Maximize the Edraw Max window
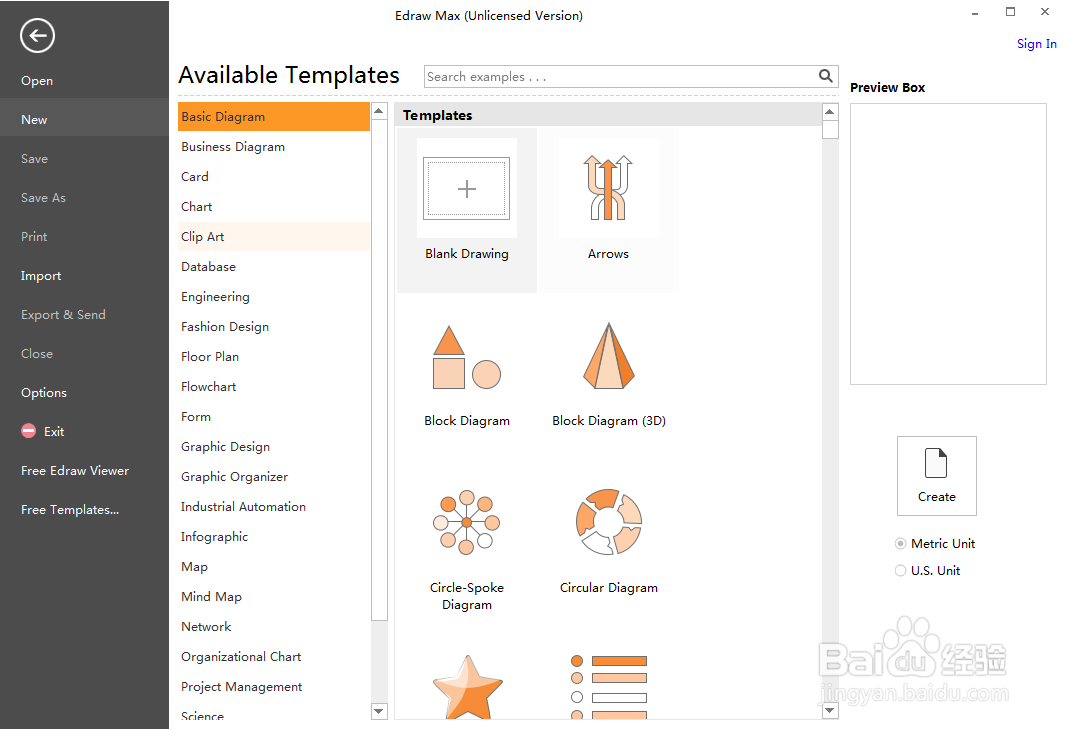 pos(1010,12)
